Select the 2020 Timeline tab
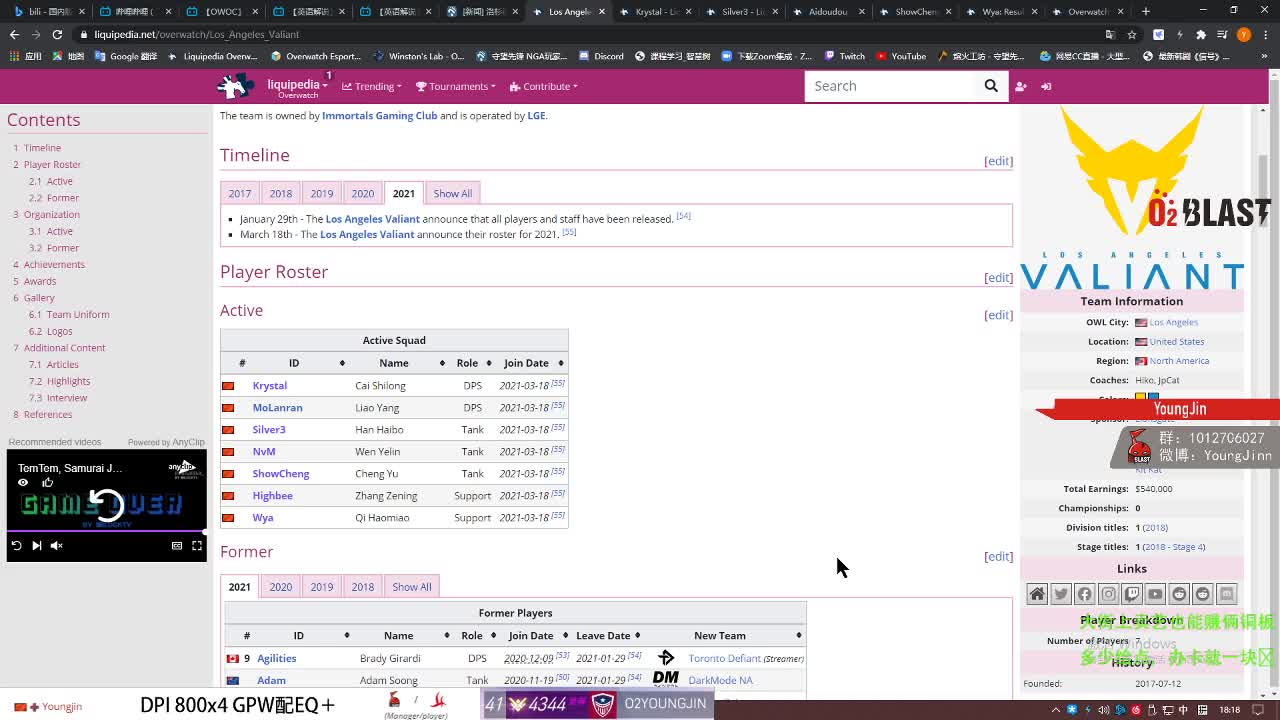This screenshot has height=720, width=1280. click(363, 193)
